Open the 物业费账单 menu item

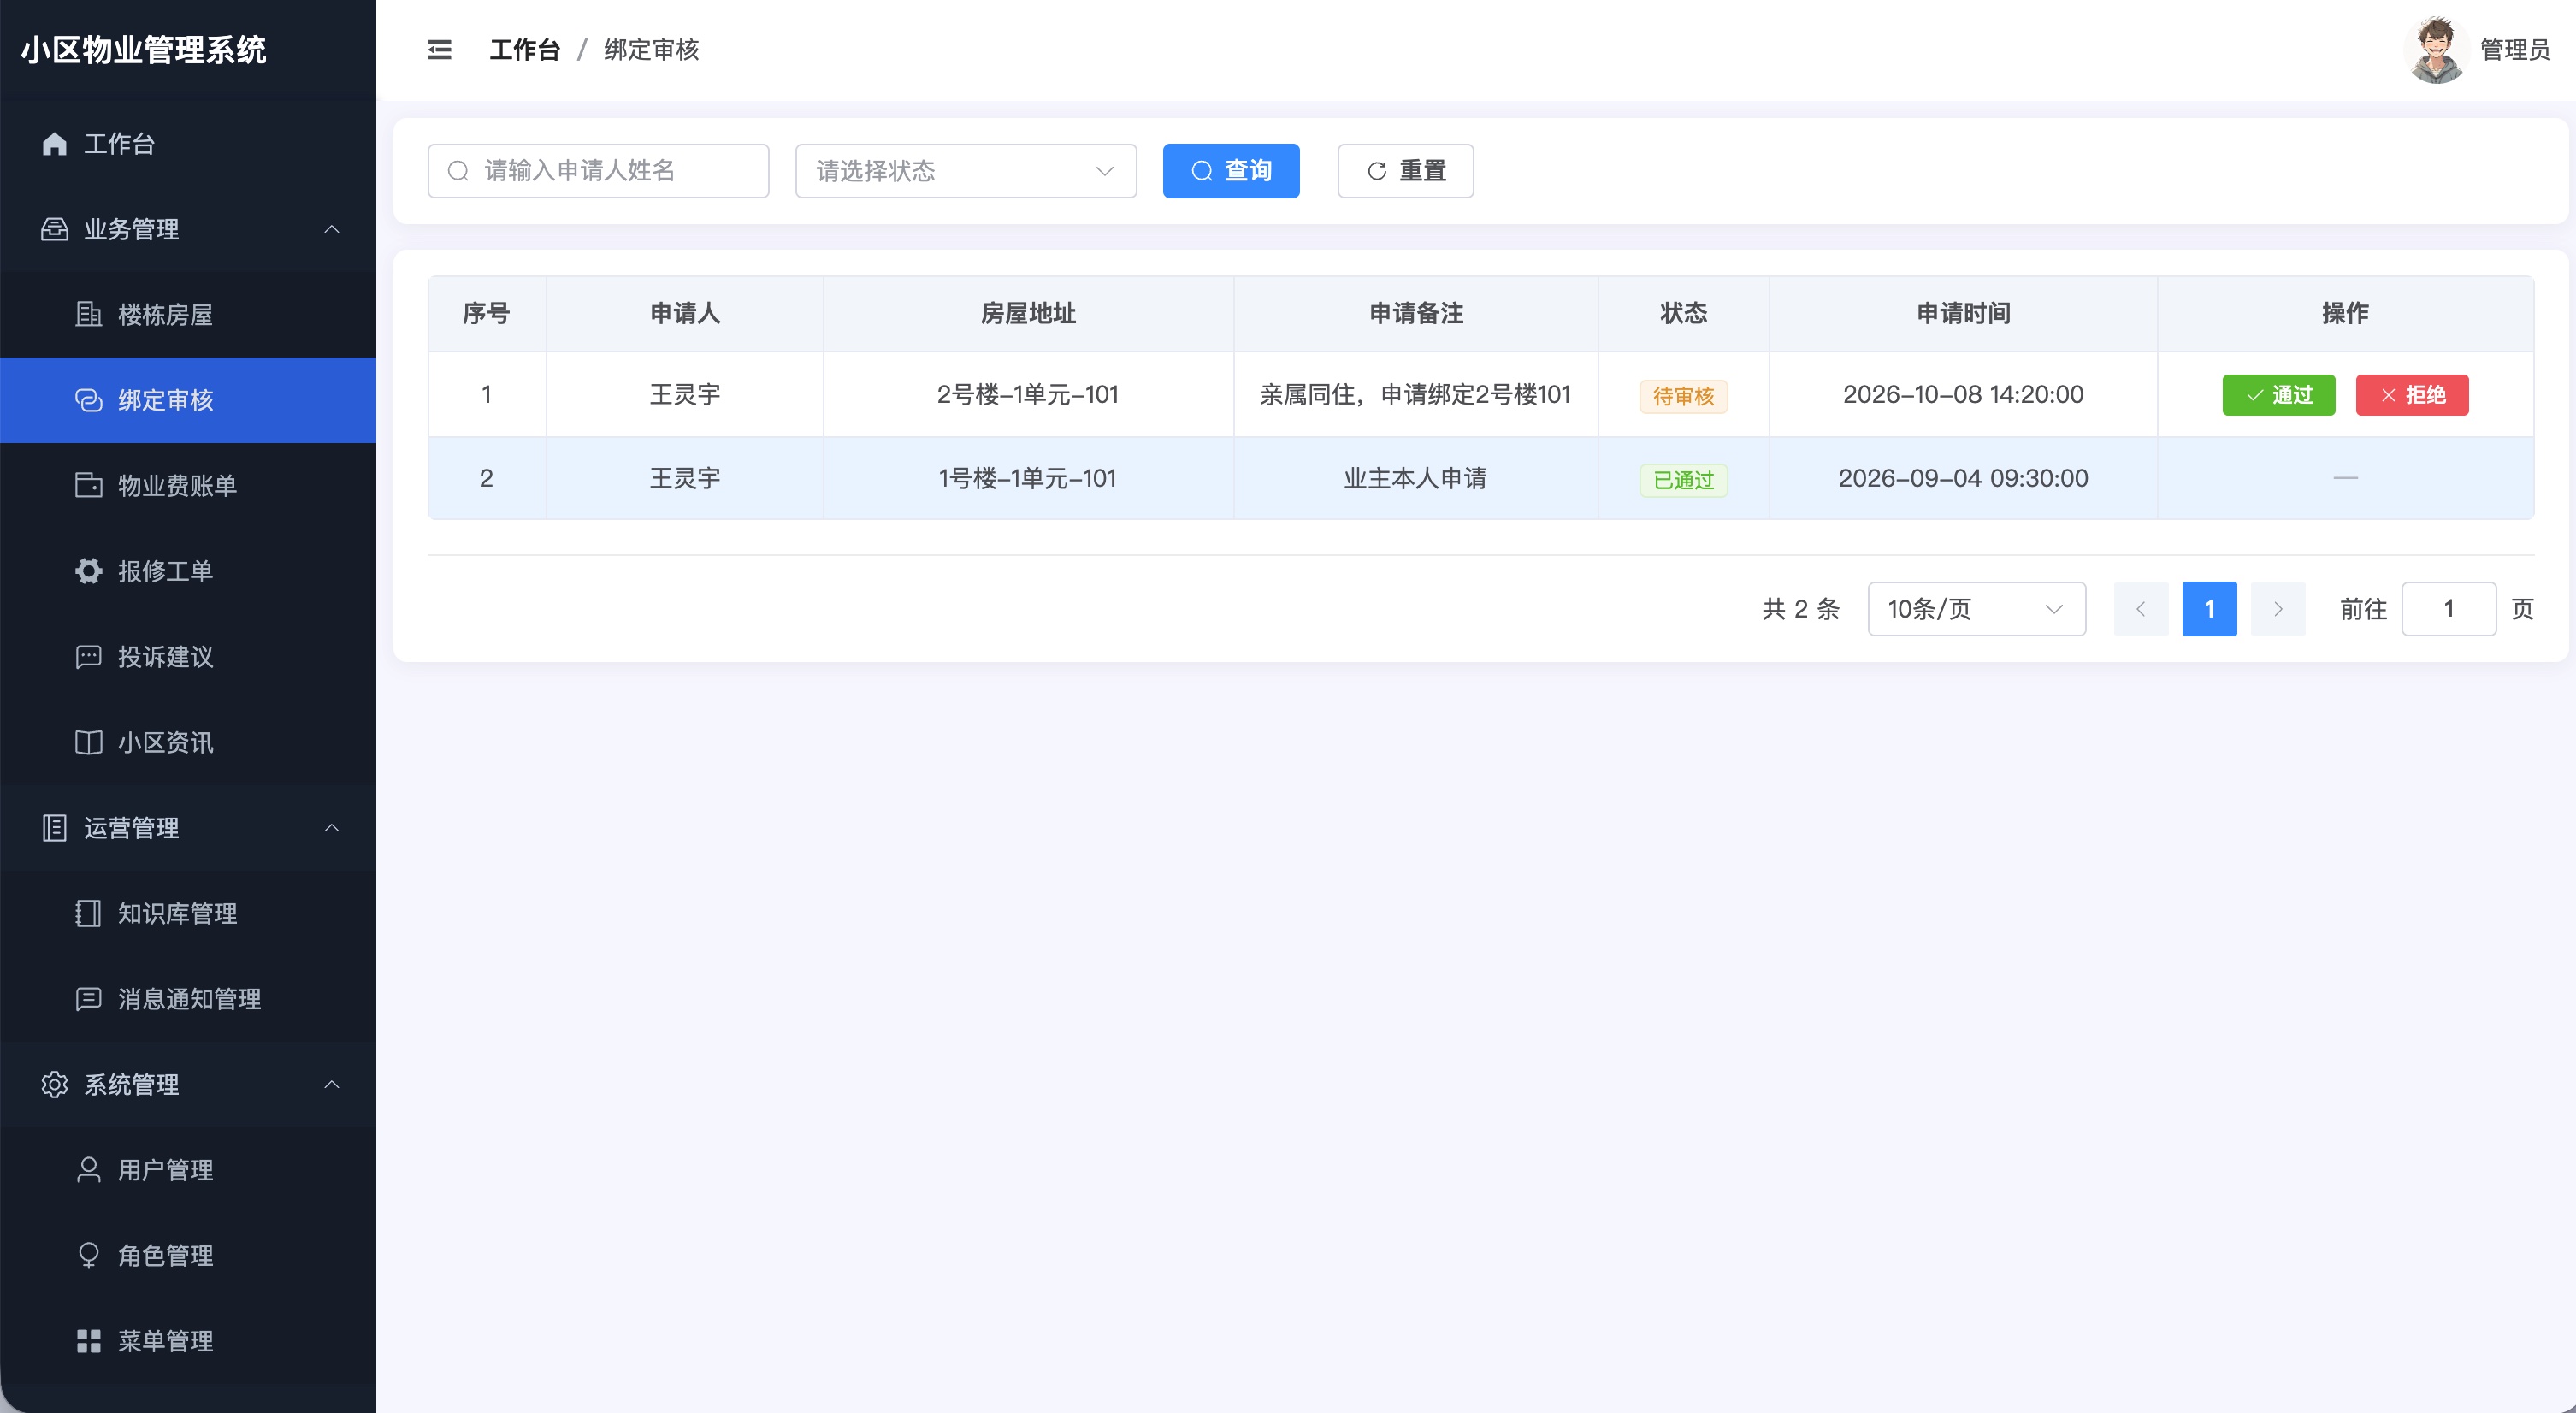(188, 486)
